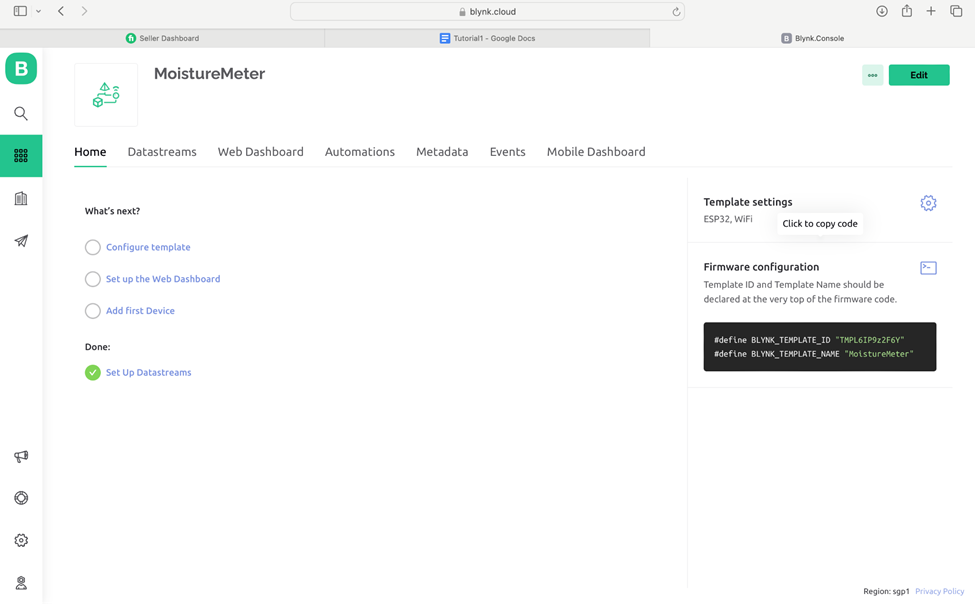
Task: Click the green Edit button
Action: pyautogui.click(x=918, y=75)
